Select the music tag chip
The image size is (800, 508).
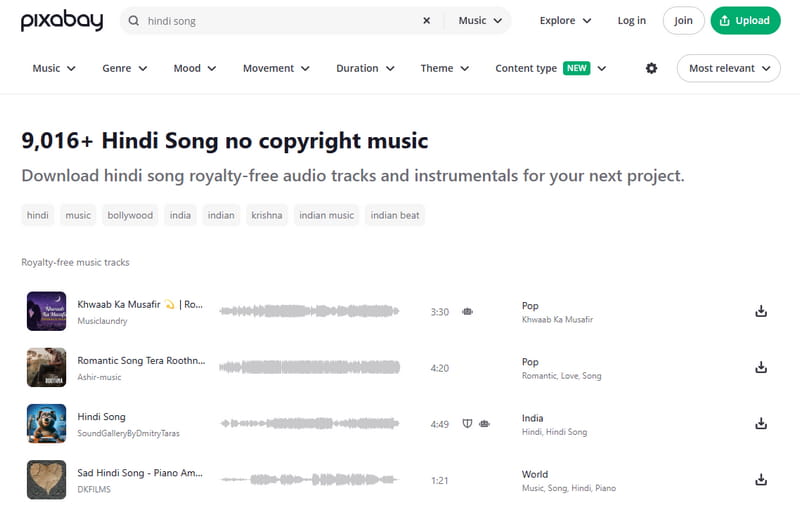point(78,215)
